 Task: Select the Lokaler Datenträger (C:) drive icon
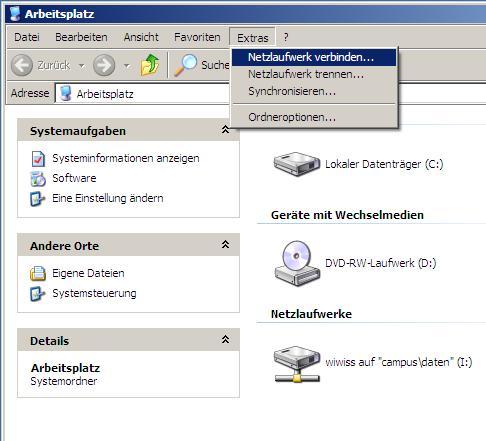point(297,164)
